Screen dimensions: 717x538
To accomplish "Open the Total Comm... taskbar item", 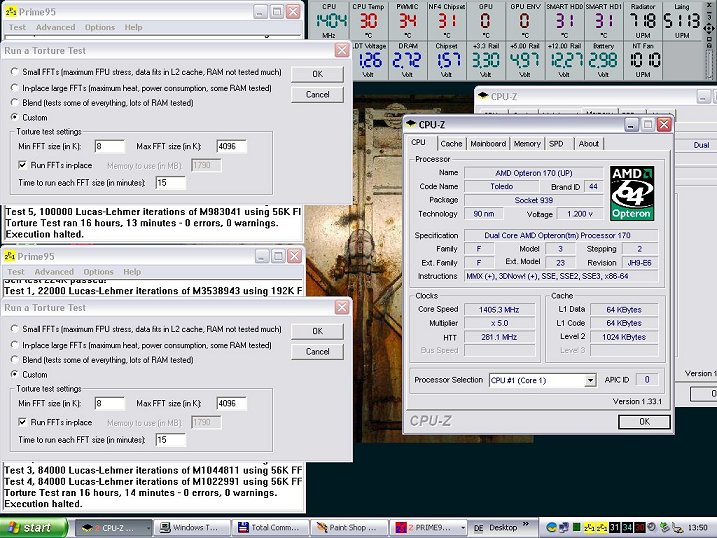I will (x=270, y=527).
